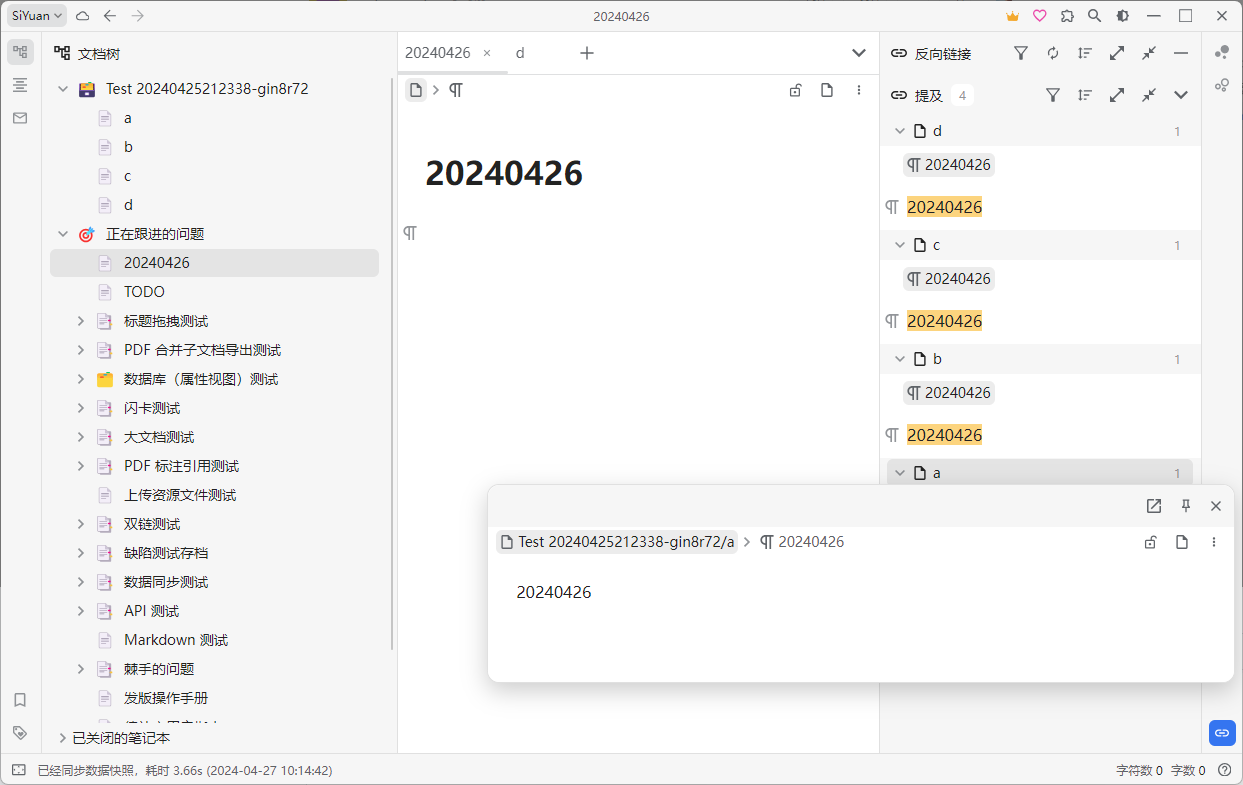Expand the 双链测试 document

81,524
